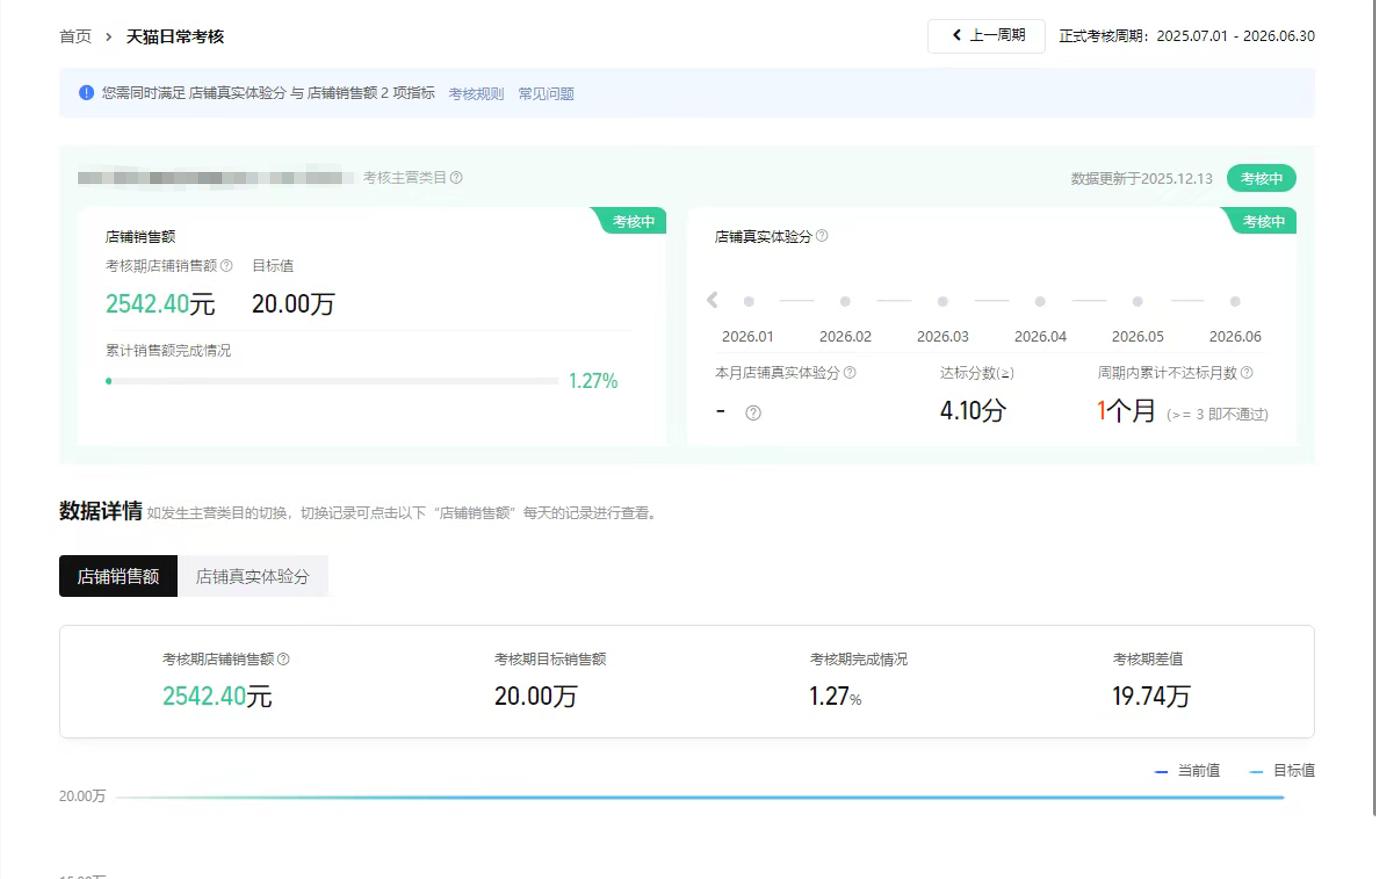
Task: Click help icon next to 考核期店铺销售额 in top card
Action: [226, 266]
